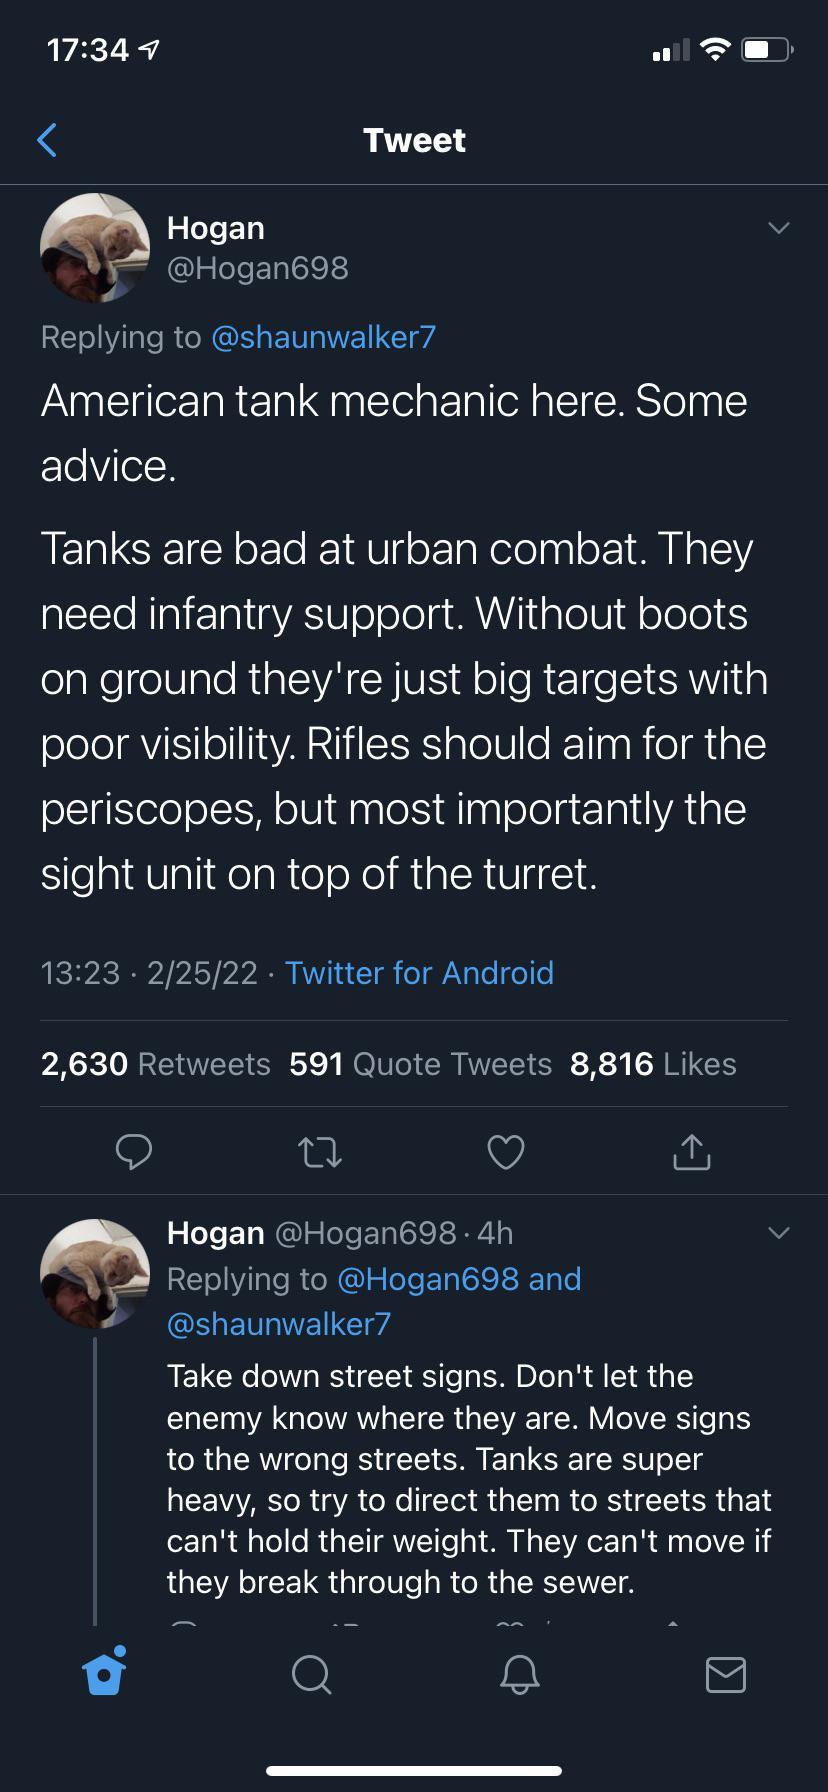The image size is (828, 1792).
Task: Click the Retweet icon on the tweet
Action: point(320,1151)
